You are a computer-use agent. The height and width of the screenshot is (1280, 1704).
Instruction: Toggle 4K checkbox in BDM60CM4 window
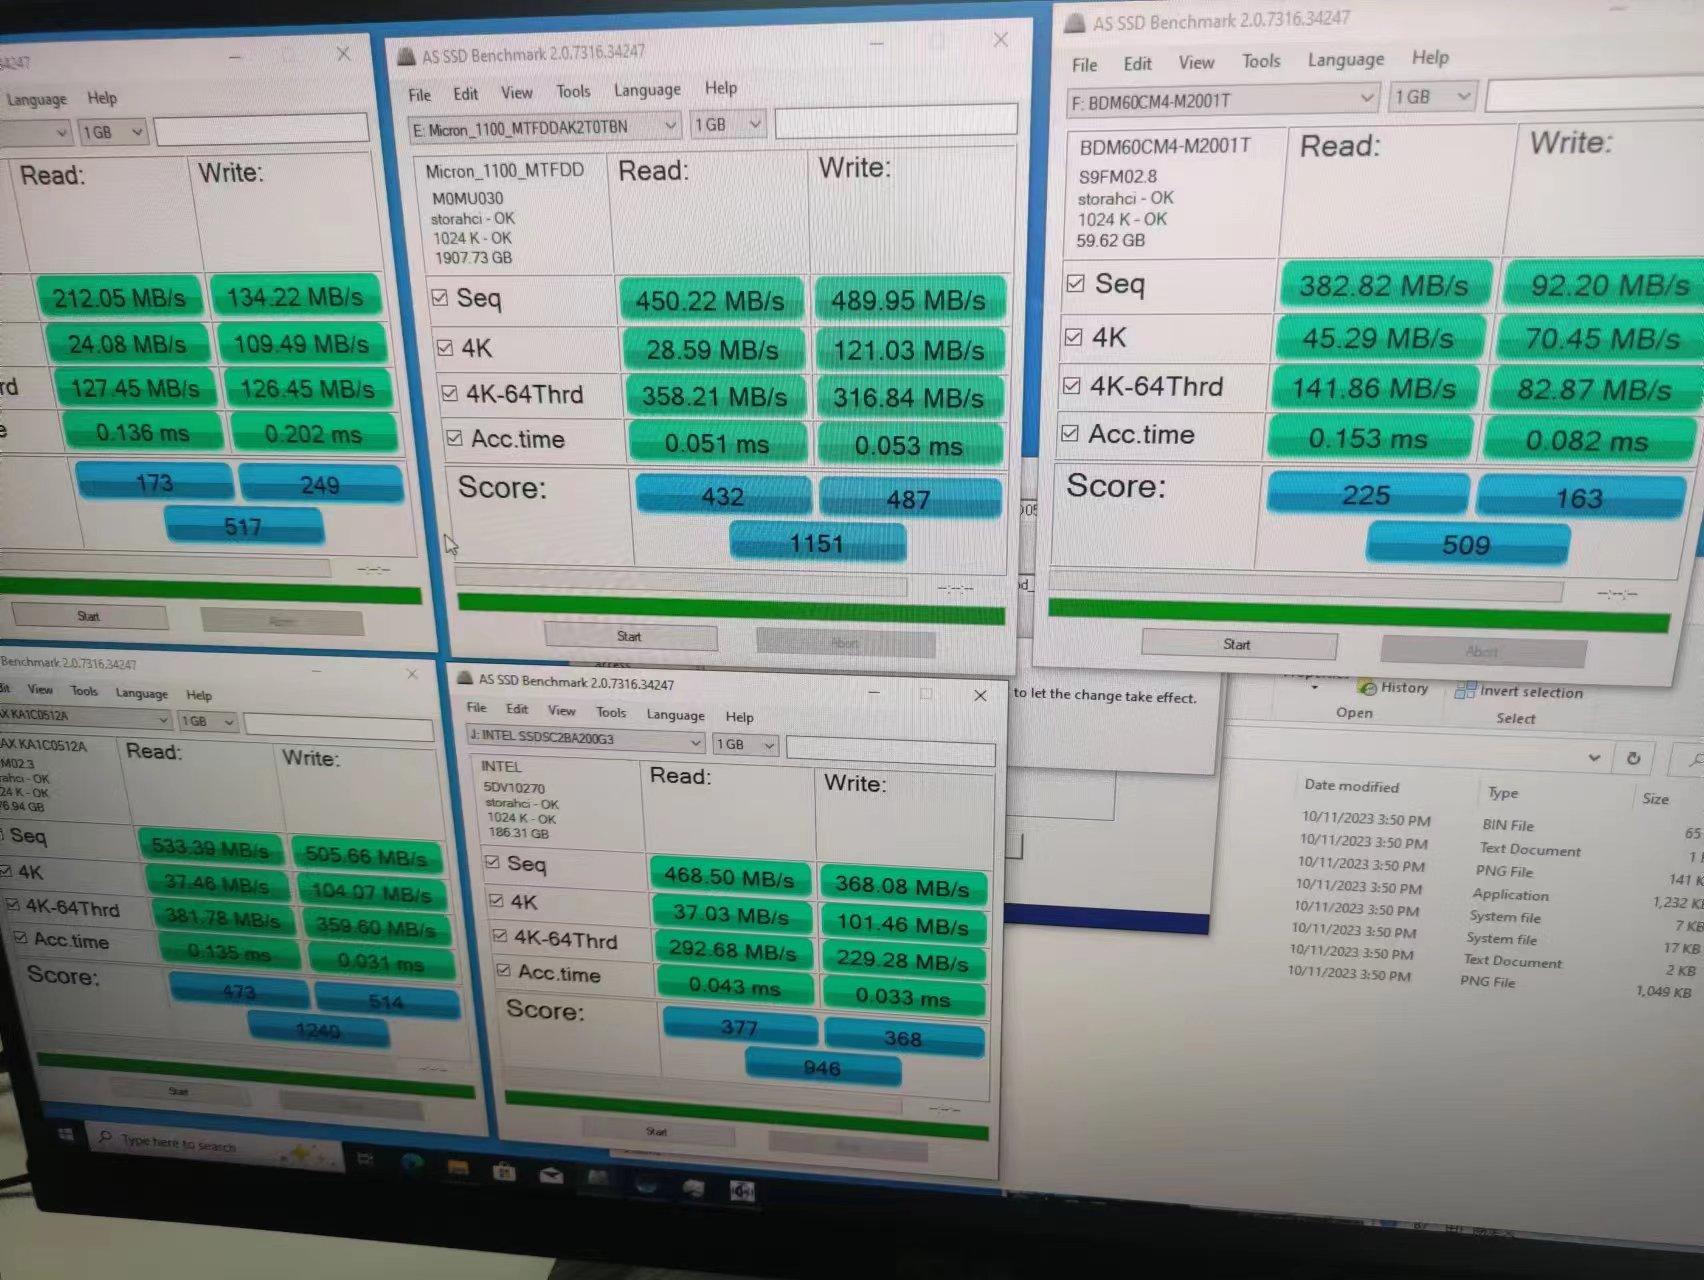1073,336
